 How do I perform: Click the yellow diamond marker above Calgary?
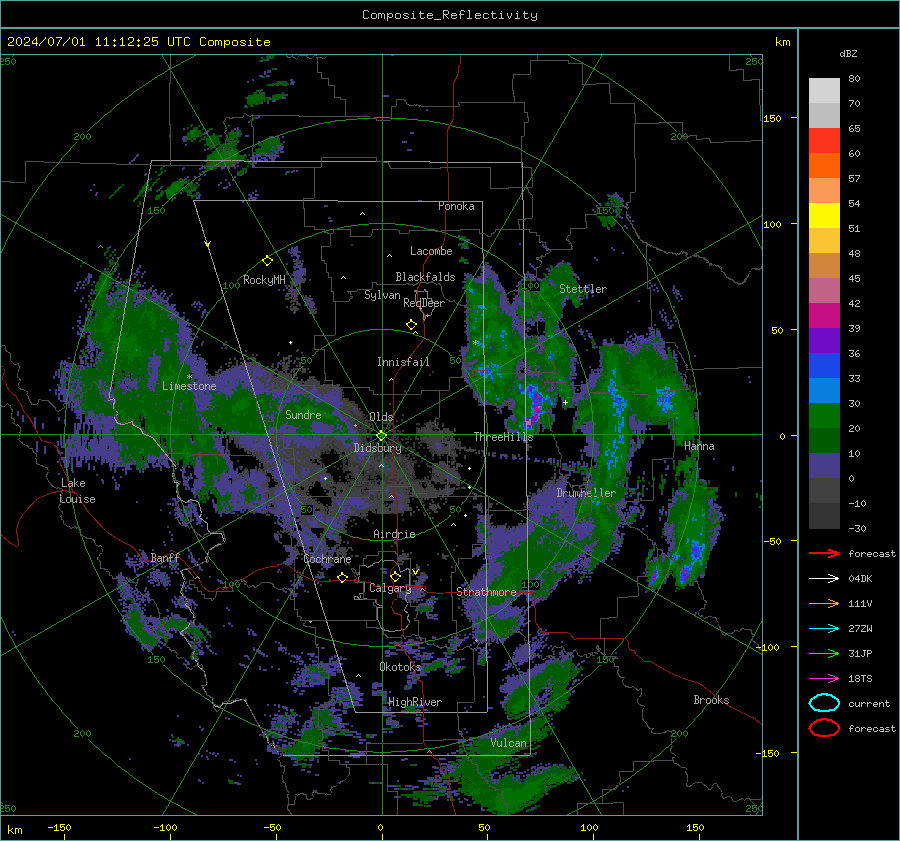coord(395,576)
